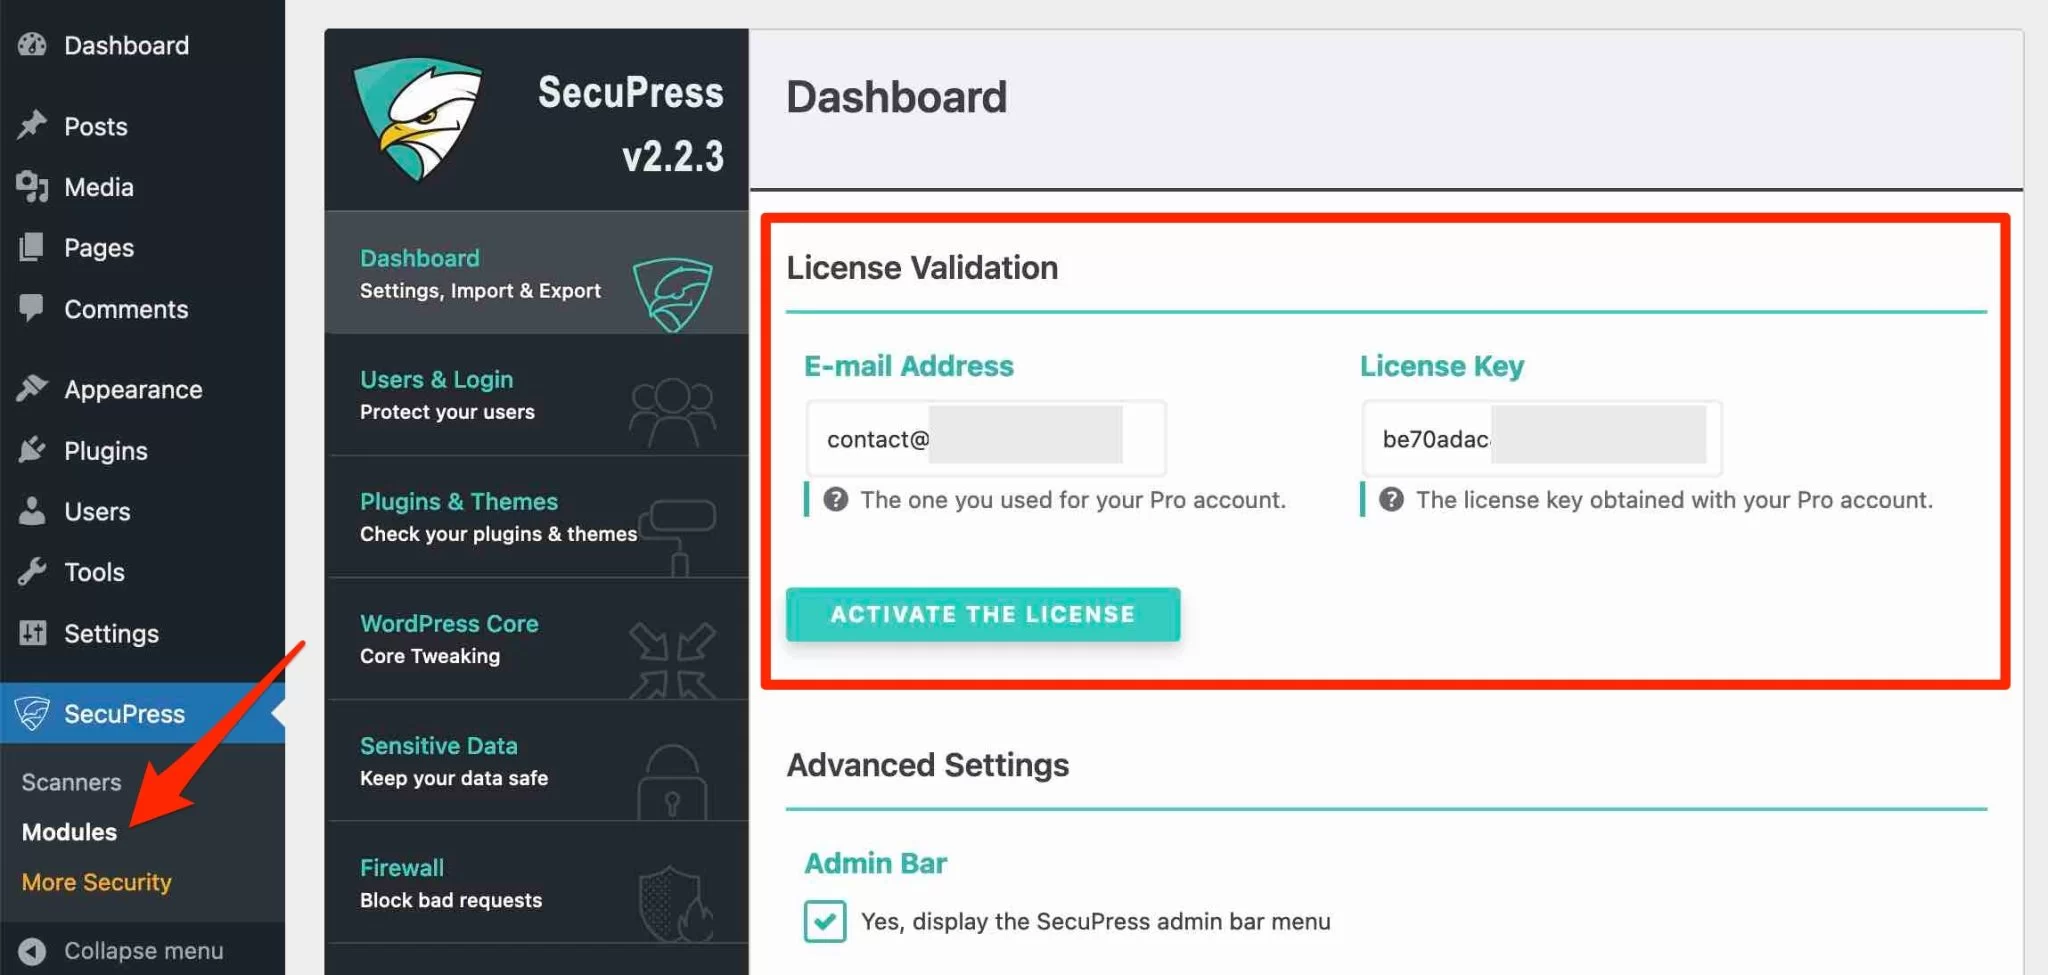This screenshot has height=975, width=2048.
Task: Click the Posts pushpin icon
Action: [x=32, y=126]
